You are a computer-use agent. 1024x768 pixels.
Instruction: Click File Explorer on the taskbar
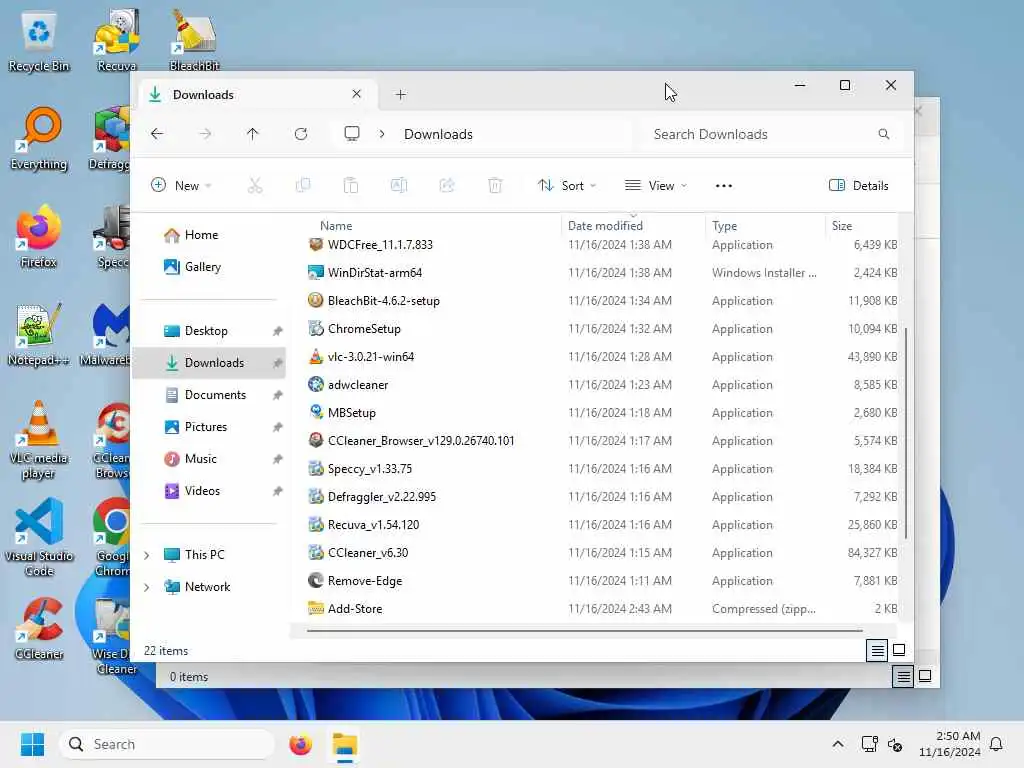click(x=344, y=744)
